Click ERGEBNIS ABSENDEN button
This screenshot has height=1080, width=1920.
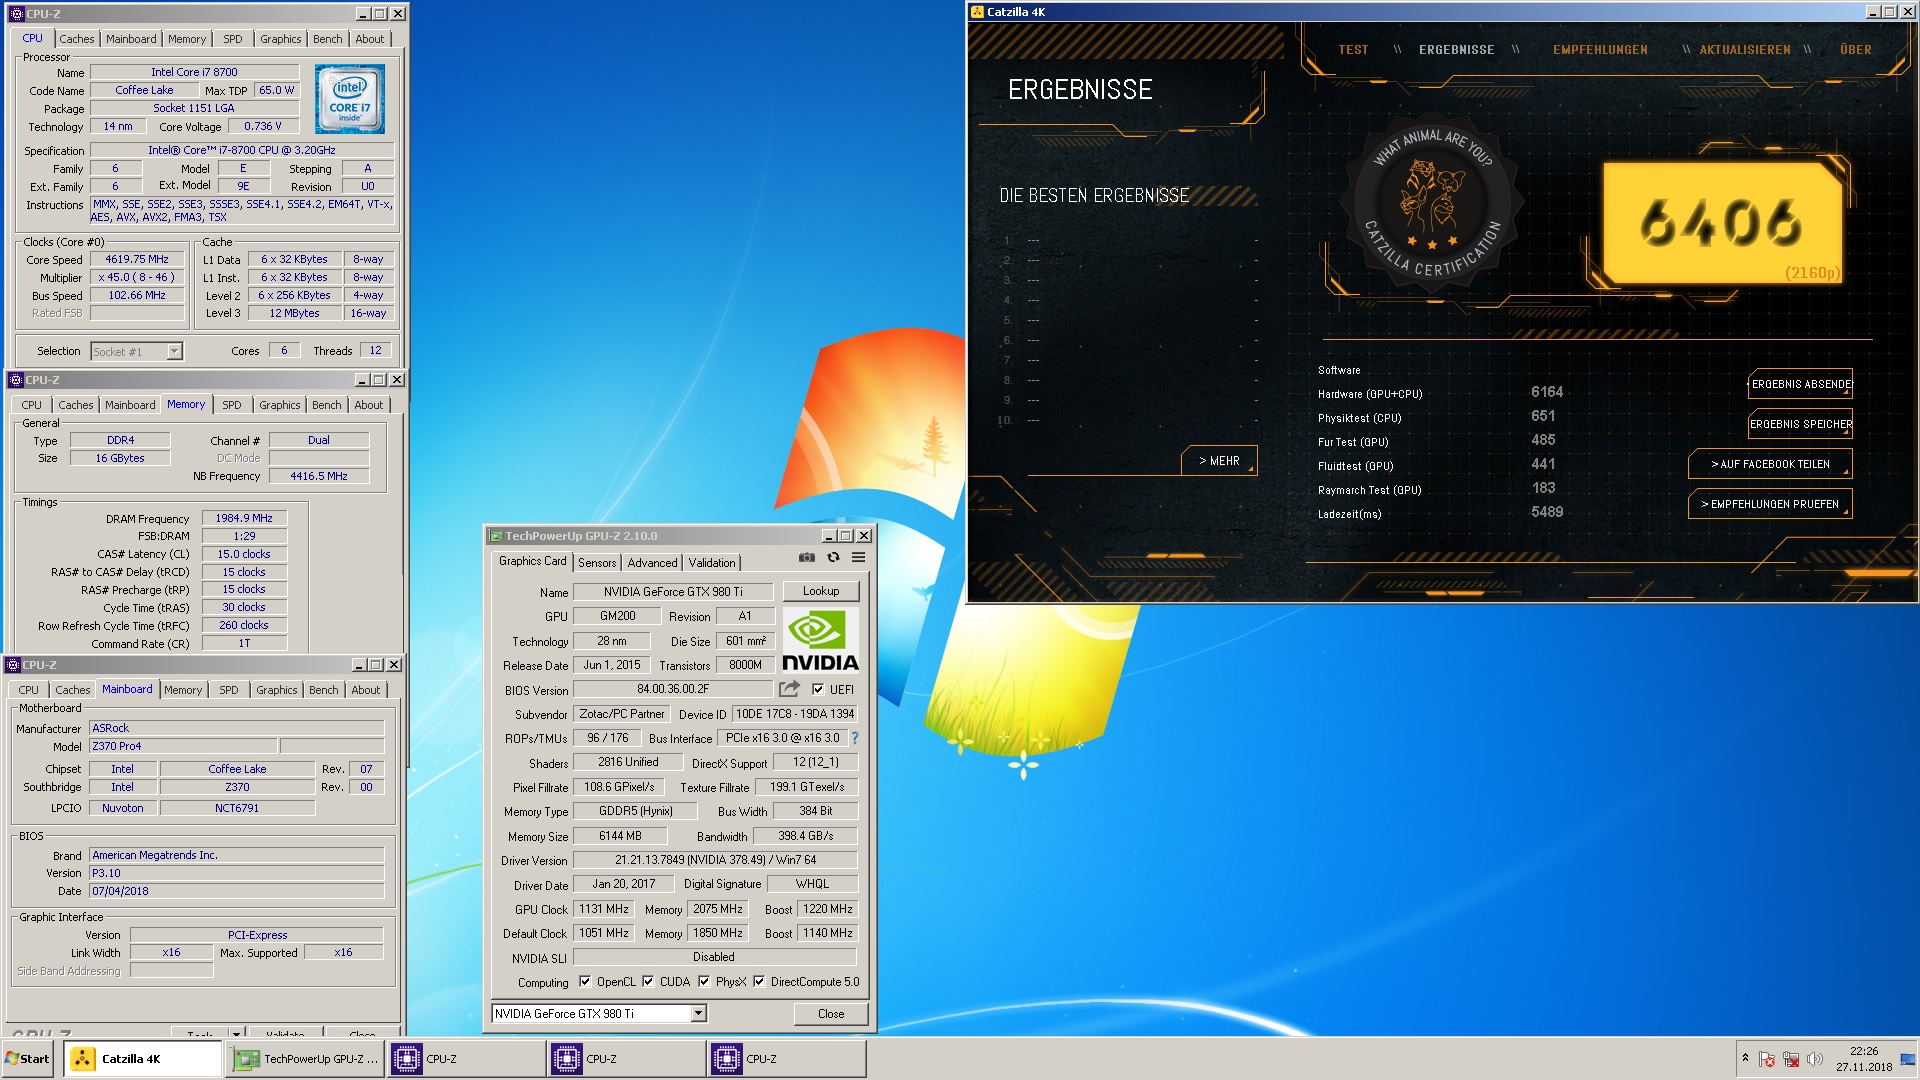1800,384
